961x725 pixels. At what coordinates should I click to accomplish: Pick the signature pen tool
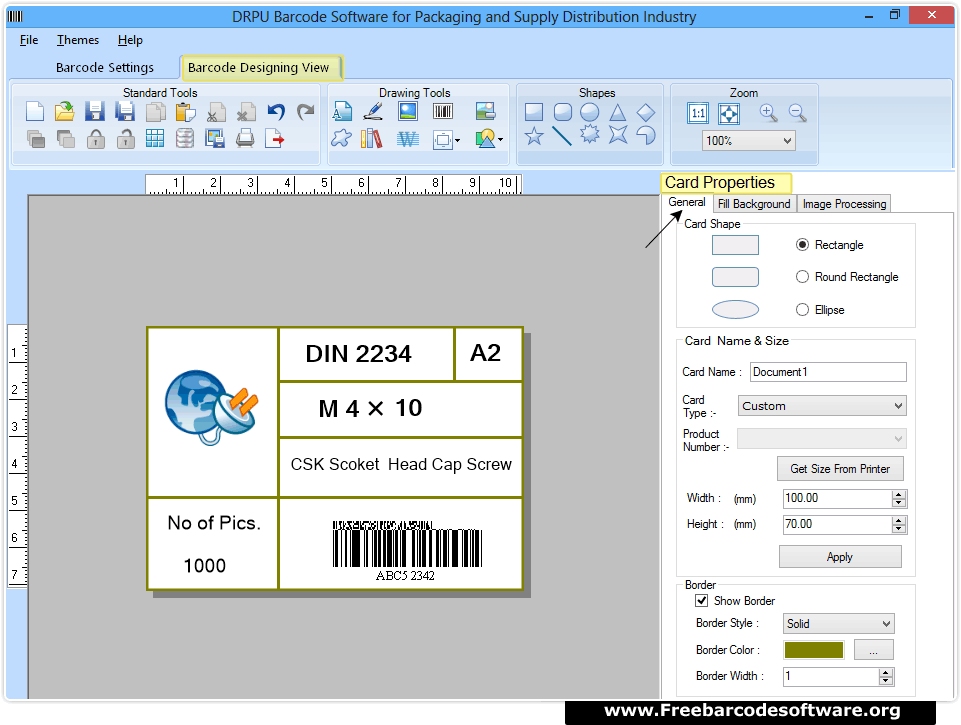(373, 112)
